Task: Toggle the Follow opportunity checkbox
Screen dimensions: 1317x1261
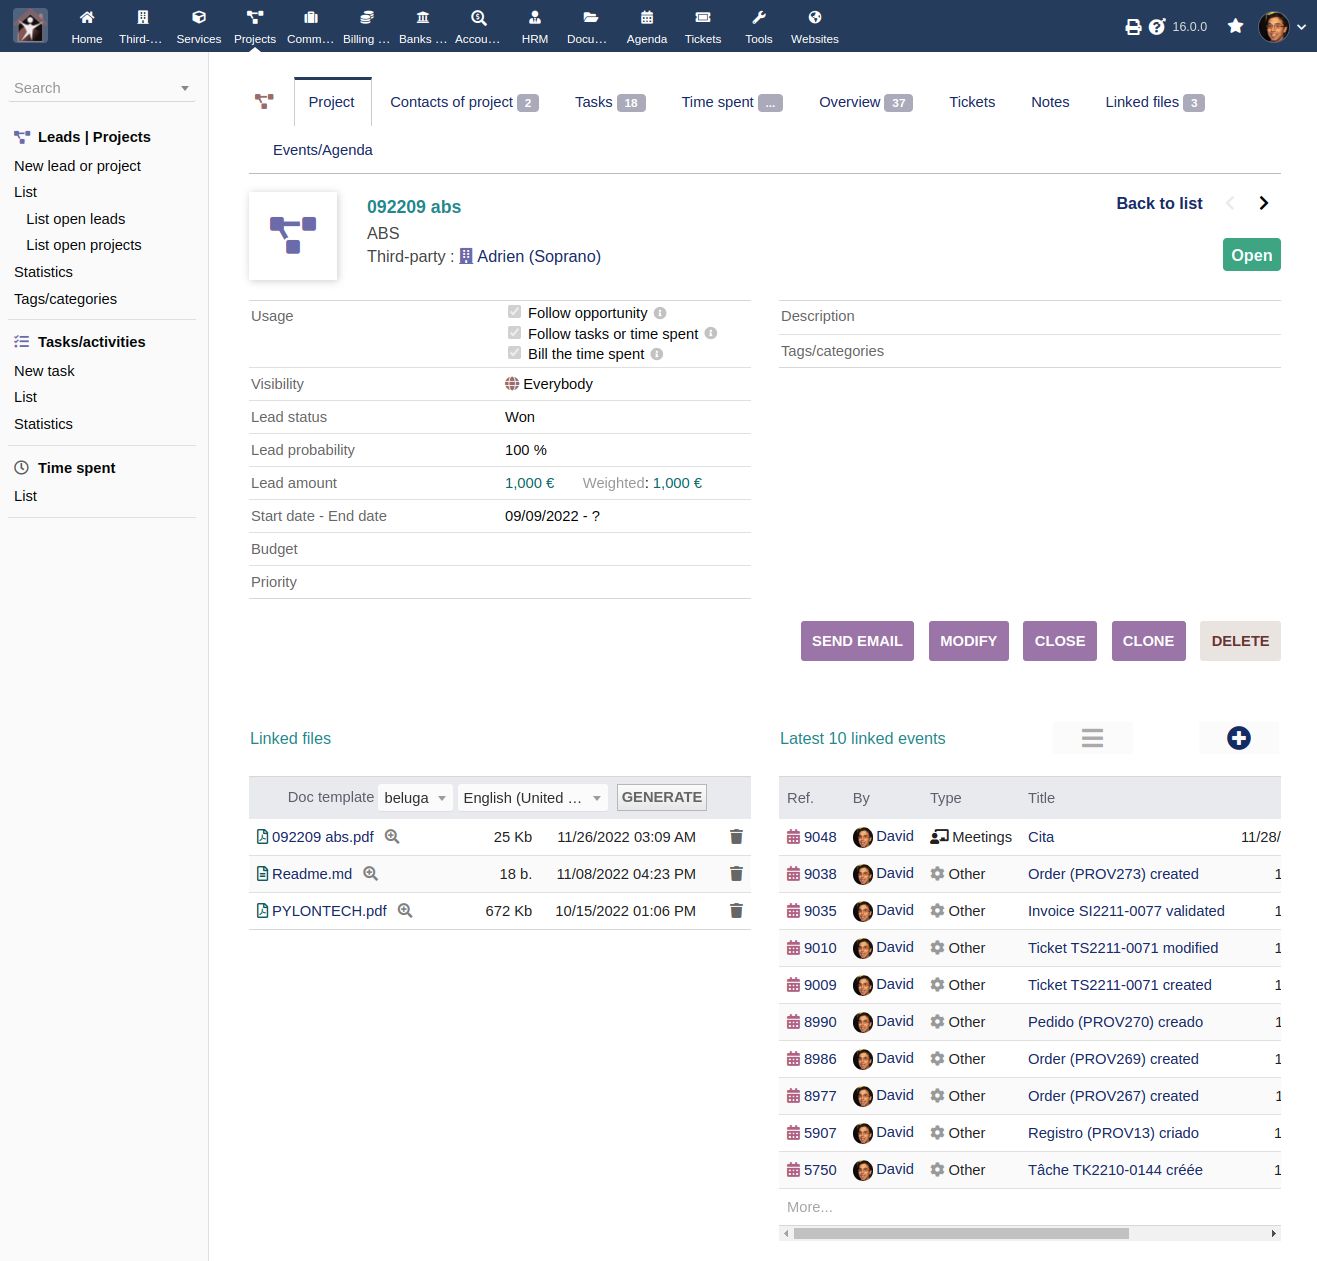Action: pyautogui.click(x=514, y=312)
